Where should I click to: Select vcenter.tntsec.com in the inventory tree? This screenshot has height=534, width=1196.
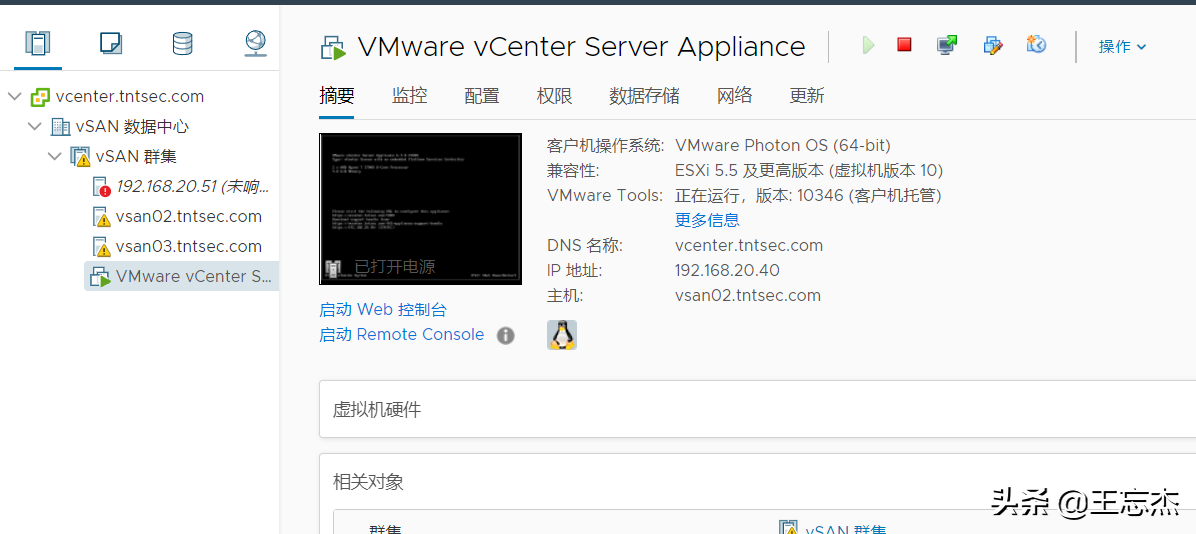[130, 96]
